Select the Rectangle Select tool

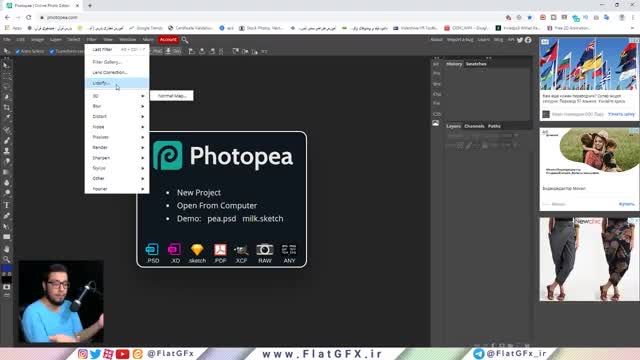pyautogui.click(x=7, y=76)
